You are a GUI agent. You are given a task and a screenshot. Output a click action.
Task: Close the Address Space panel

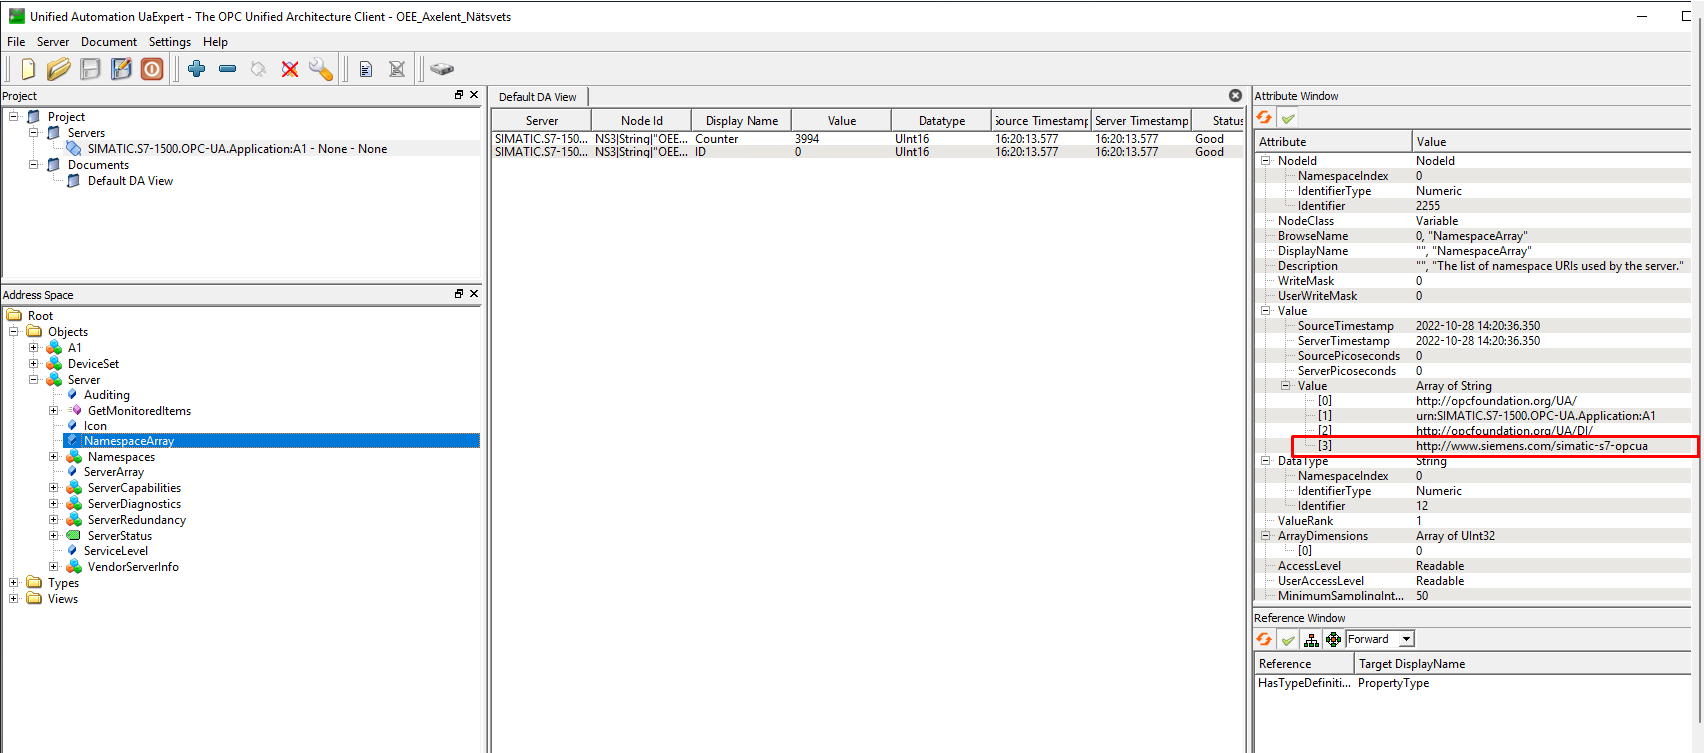pos(474,294)
